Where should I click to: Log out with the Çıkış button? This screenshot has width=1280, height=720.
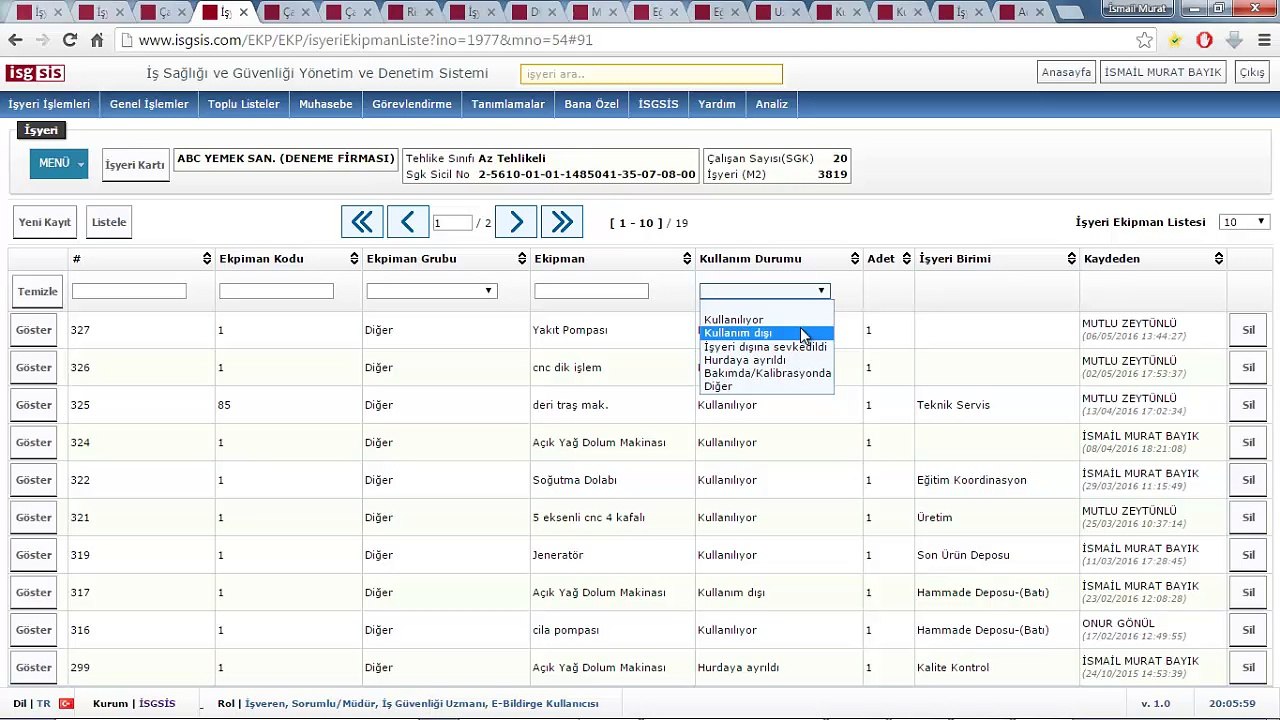[1252, 73]
